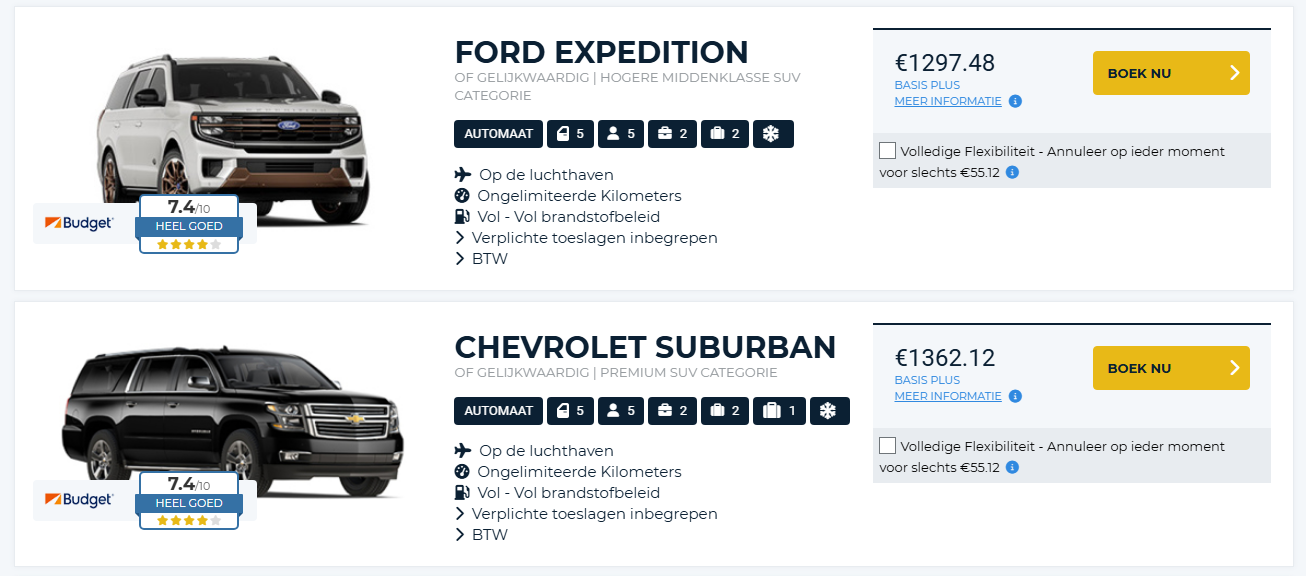Click the airplane icon on the Ford Expedition listing
Image resolution: width=1306 pixels, height=576 pixels.
click(x=462, y=175)
